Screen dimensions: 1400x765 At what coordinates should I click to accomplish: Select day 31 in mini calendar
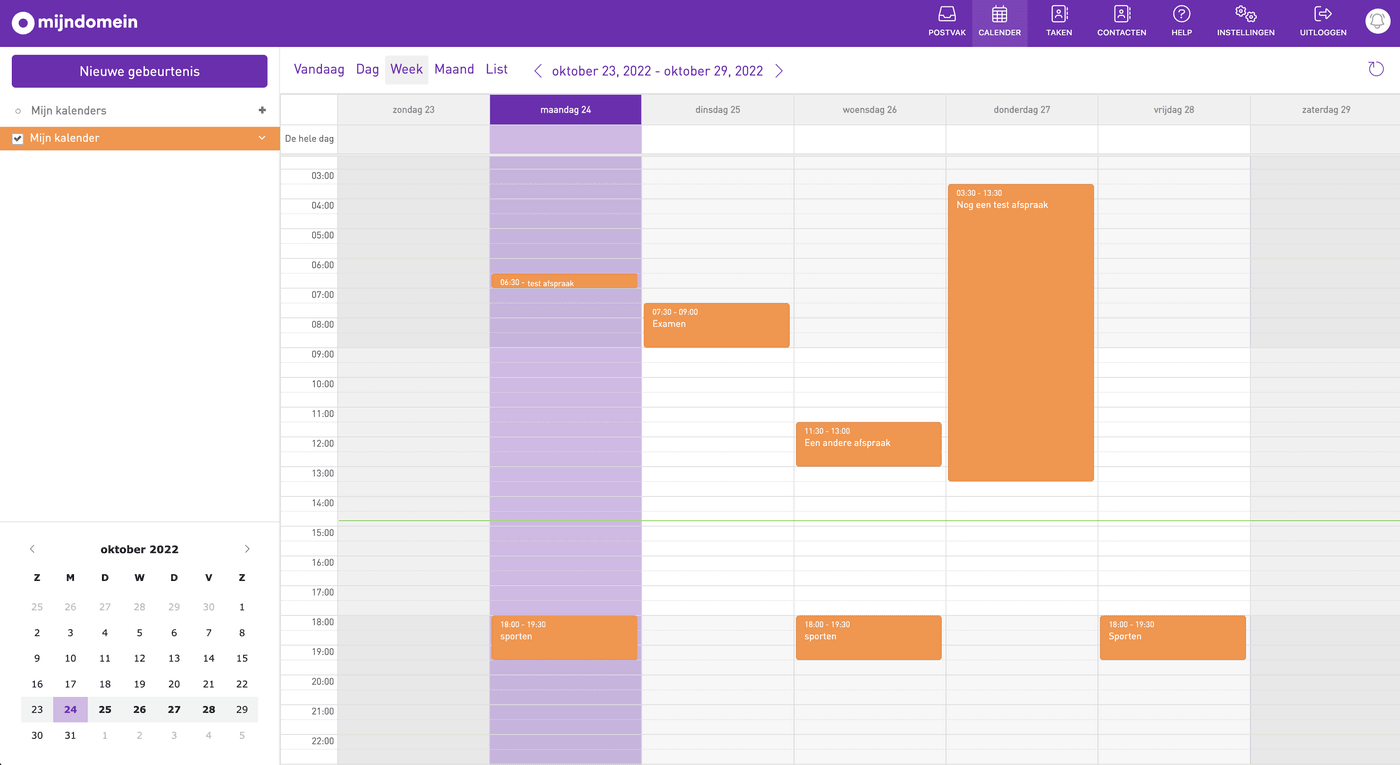coord(70,735)
